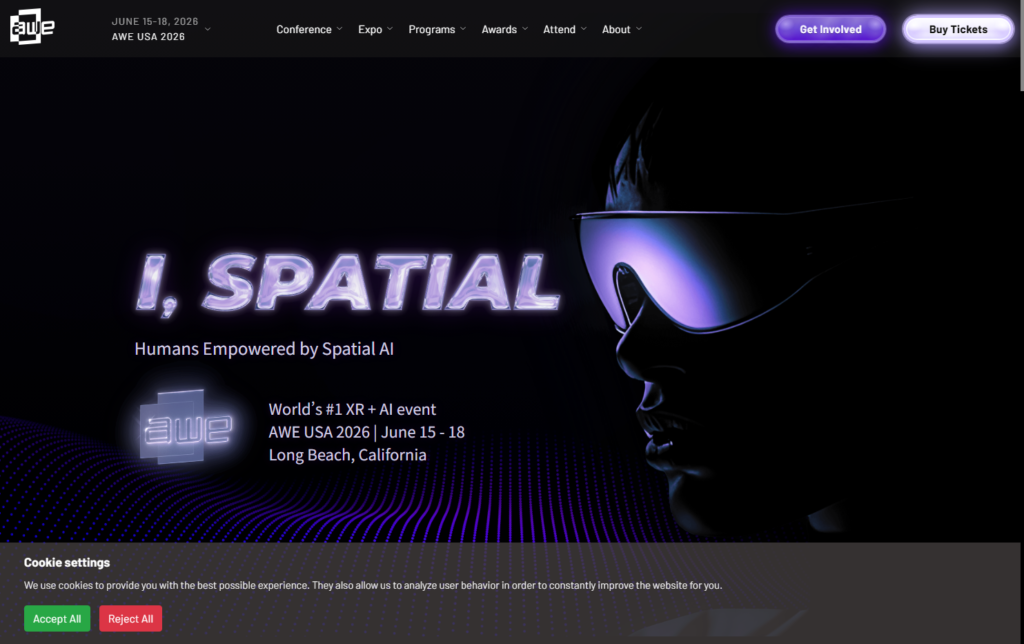Select the Long Beach, California location text
Viewport: 1024px width, 644px height.
[x=347, y=455]
